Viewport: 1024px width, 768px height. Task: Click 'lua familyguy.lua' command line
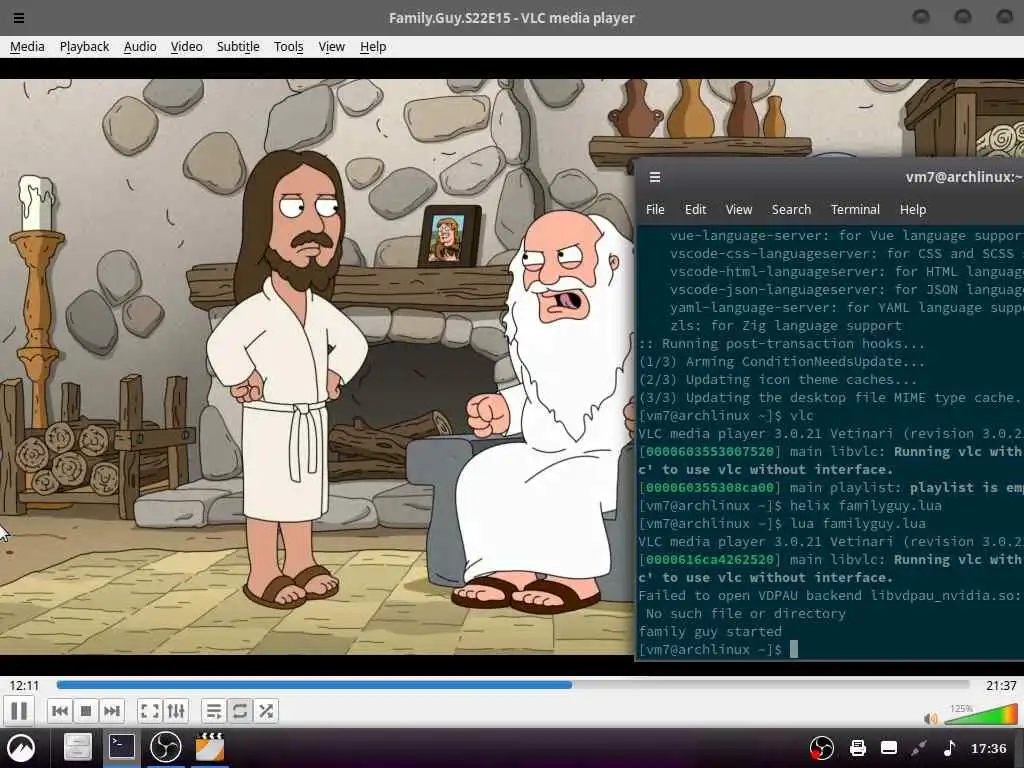click(857, 523)
